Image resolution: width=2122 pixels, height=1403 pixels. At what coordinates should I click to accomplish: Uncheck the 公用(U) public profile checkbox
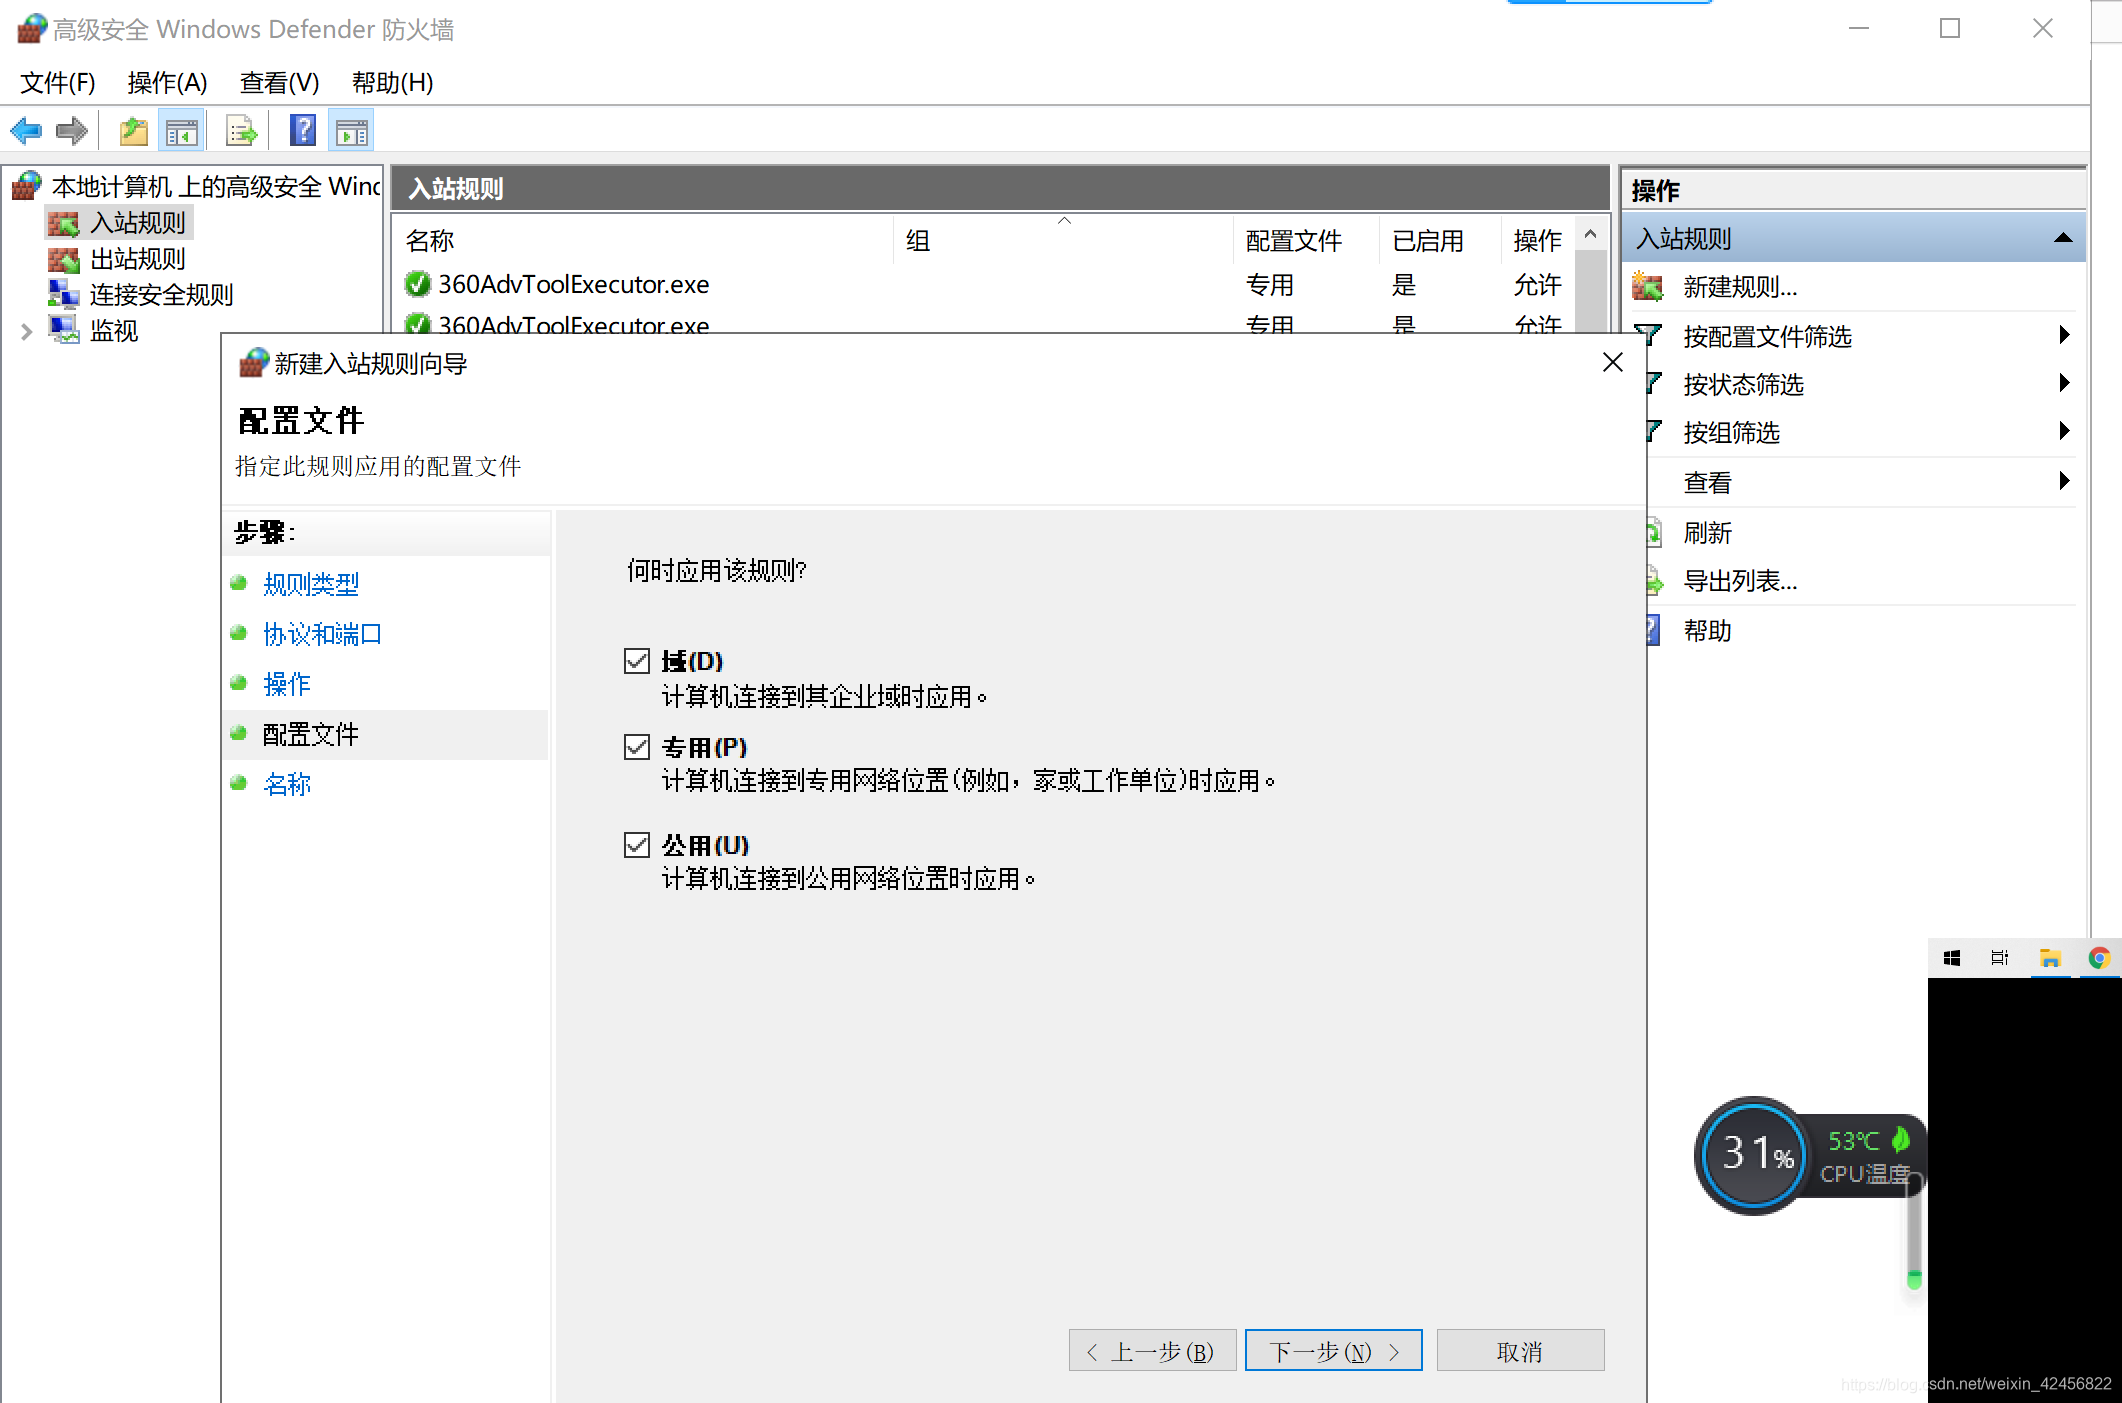tap(637, 845)
